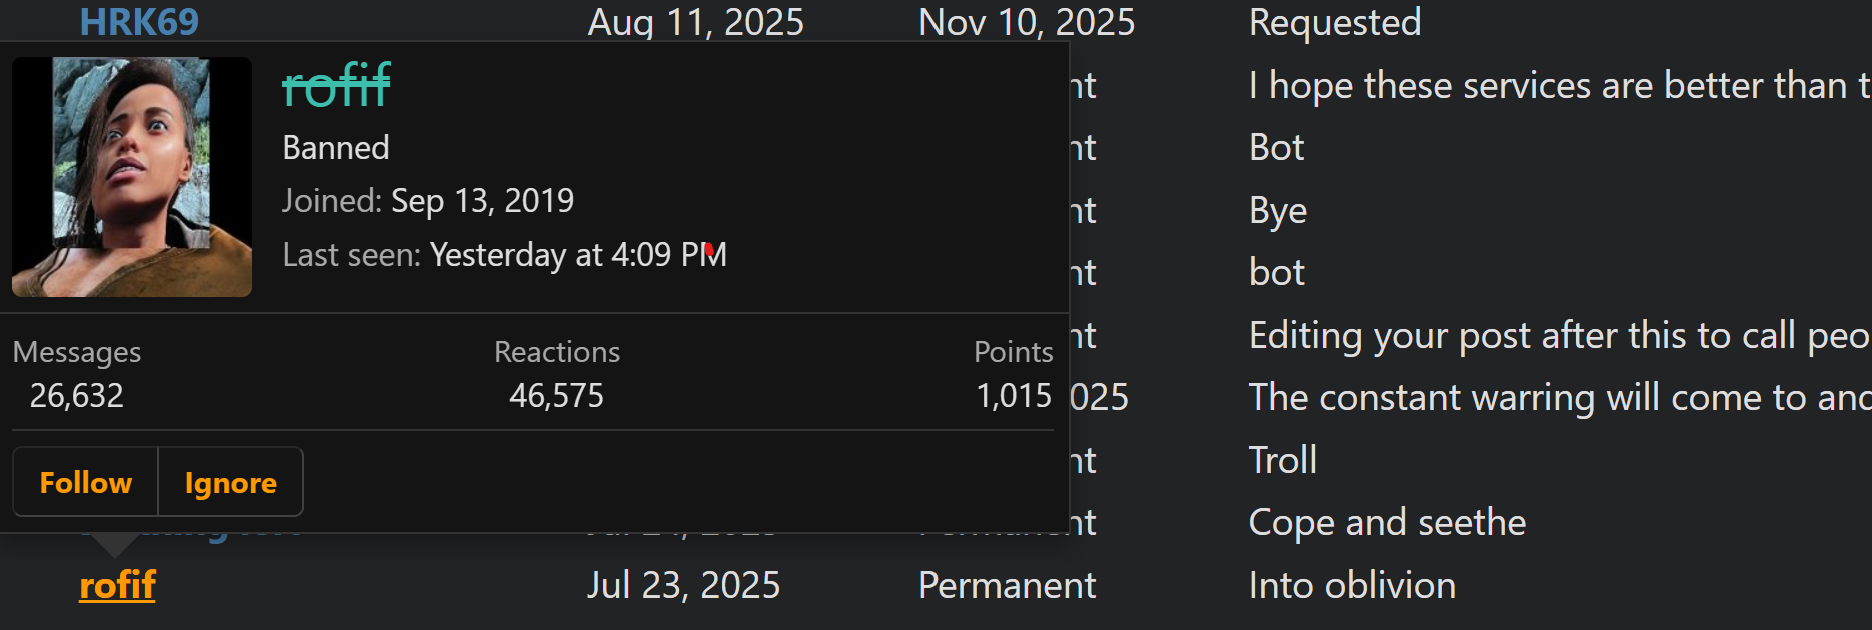Image resolution: width=1872 pixels, height=630 pixels.
Task: Select the Banned user title text
Action: point(336,148)
